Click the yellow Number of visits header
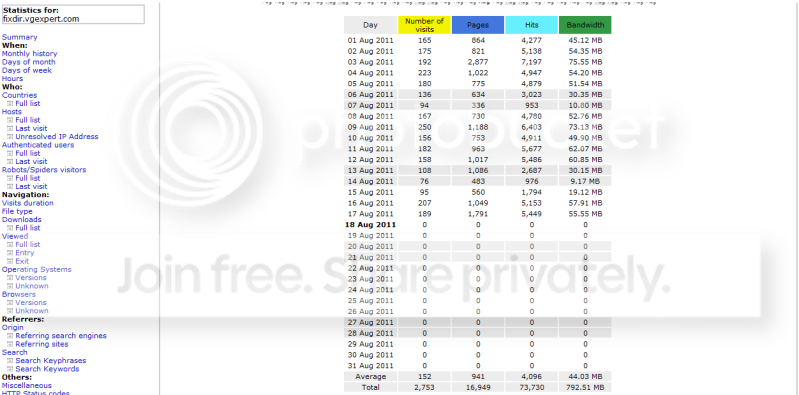Screen dimensions: 799x395 pyautogui.click(x=424, y=25)
